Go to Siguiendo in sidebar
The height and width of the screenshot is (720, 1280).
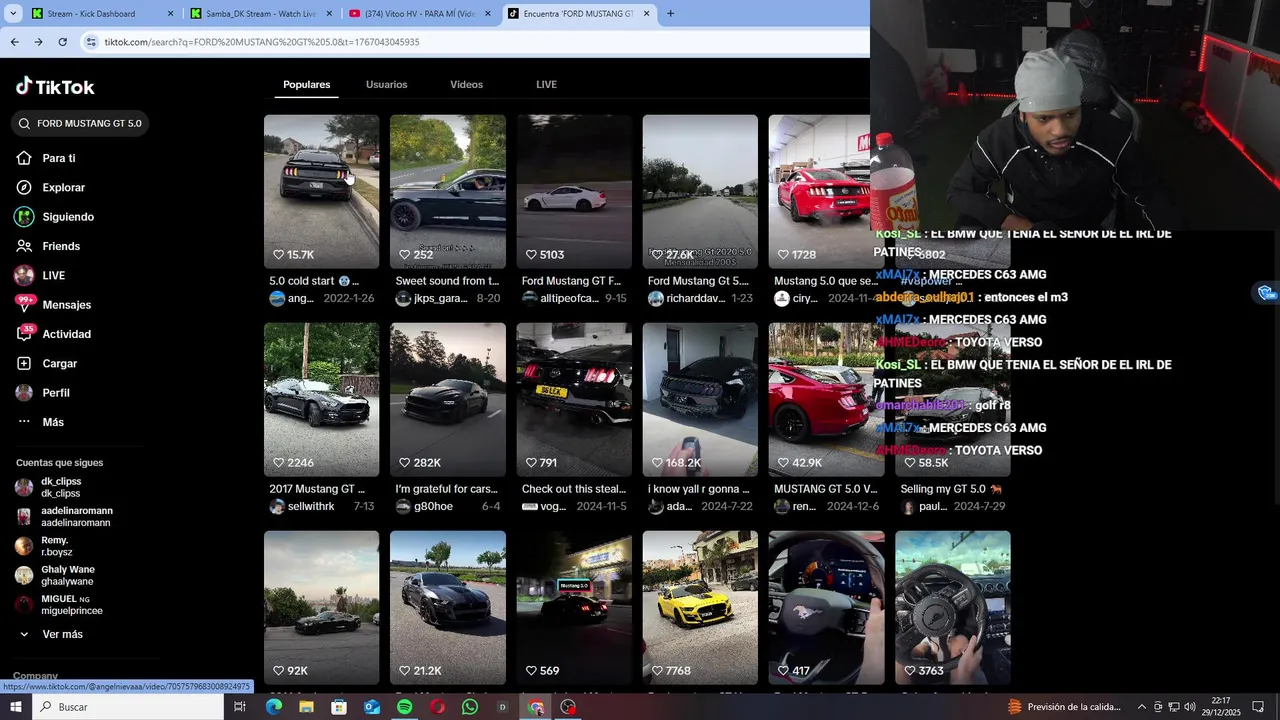coord(56,217)
